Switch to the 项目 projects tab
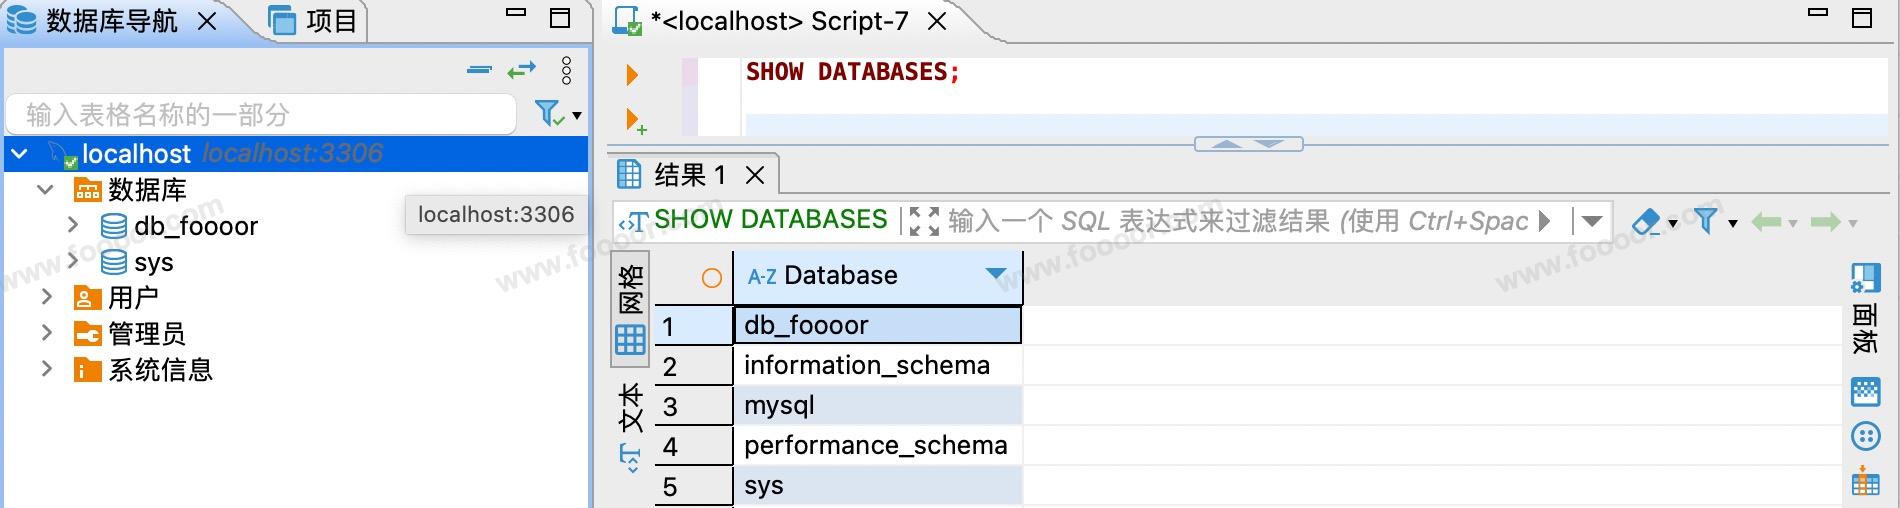 click(315, 21)
